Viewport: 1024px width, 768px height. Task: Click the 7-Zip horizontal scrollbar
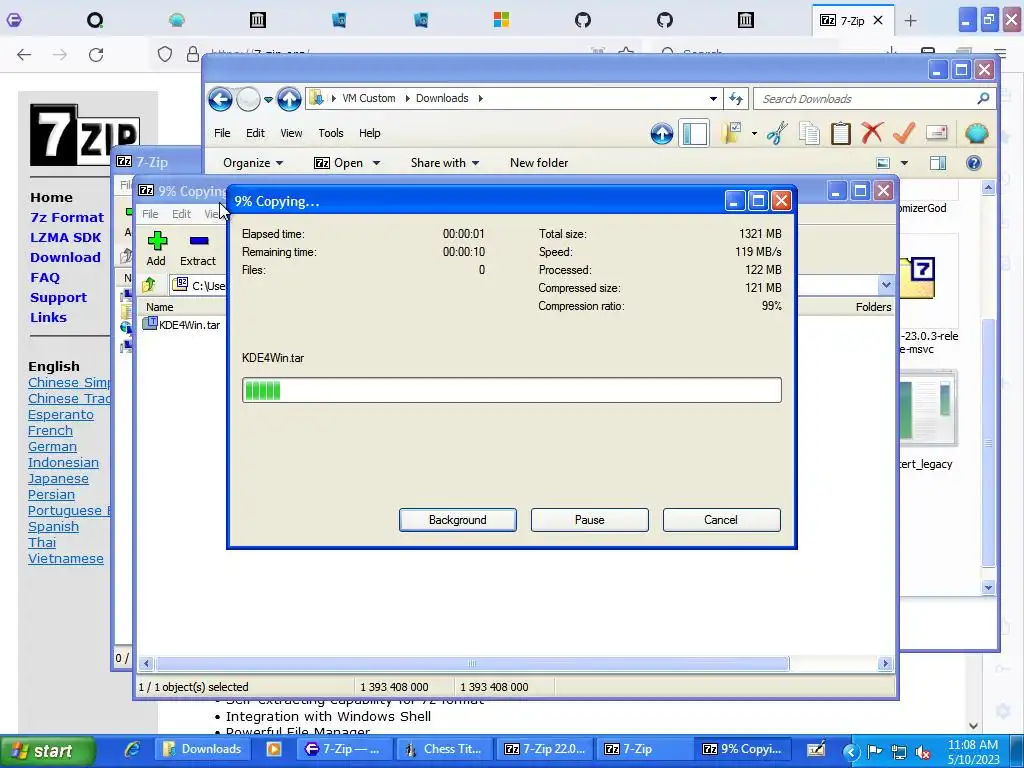472,664
